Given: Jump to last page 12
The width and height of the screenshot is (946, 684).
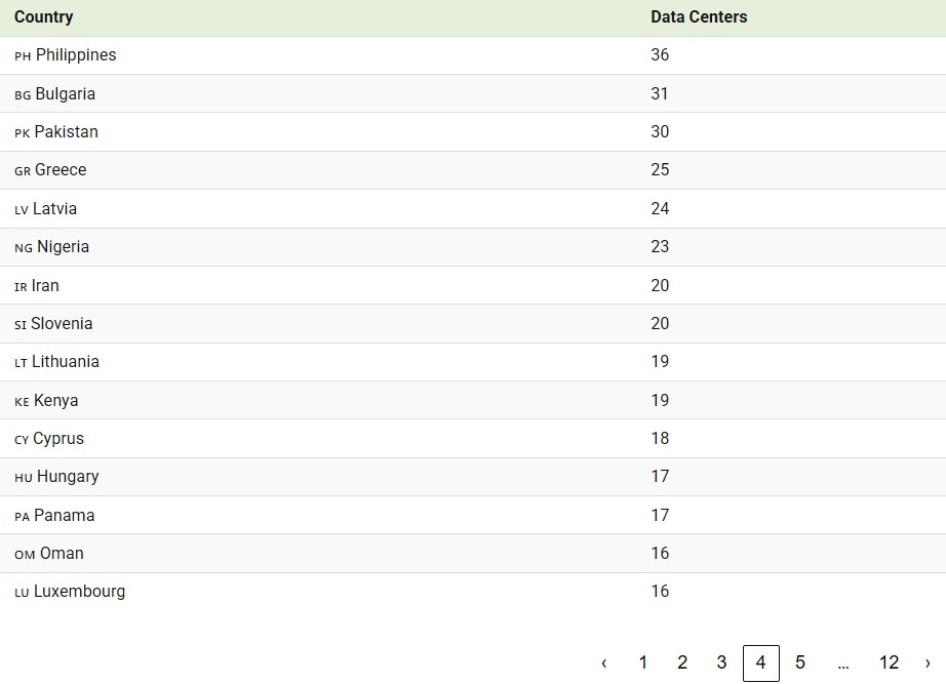Looking at the screenshot, I should [x=889, y=663].
